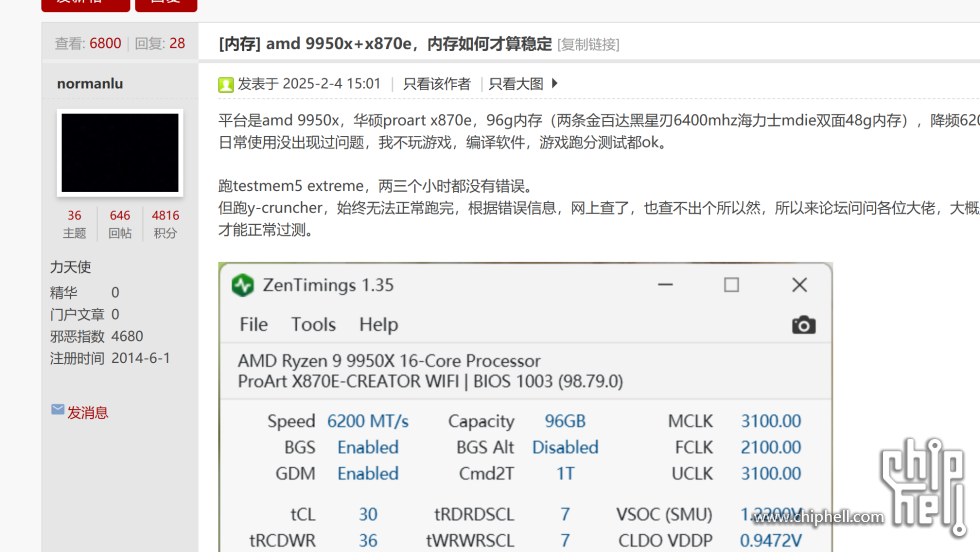Image resolution: width=980 pixels, height=552 pixels.
Task: Expand the arrow next to 只看大图
Action: coord(555,84)
